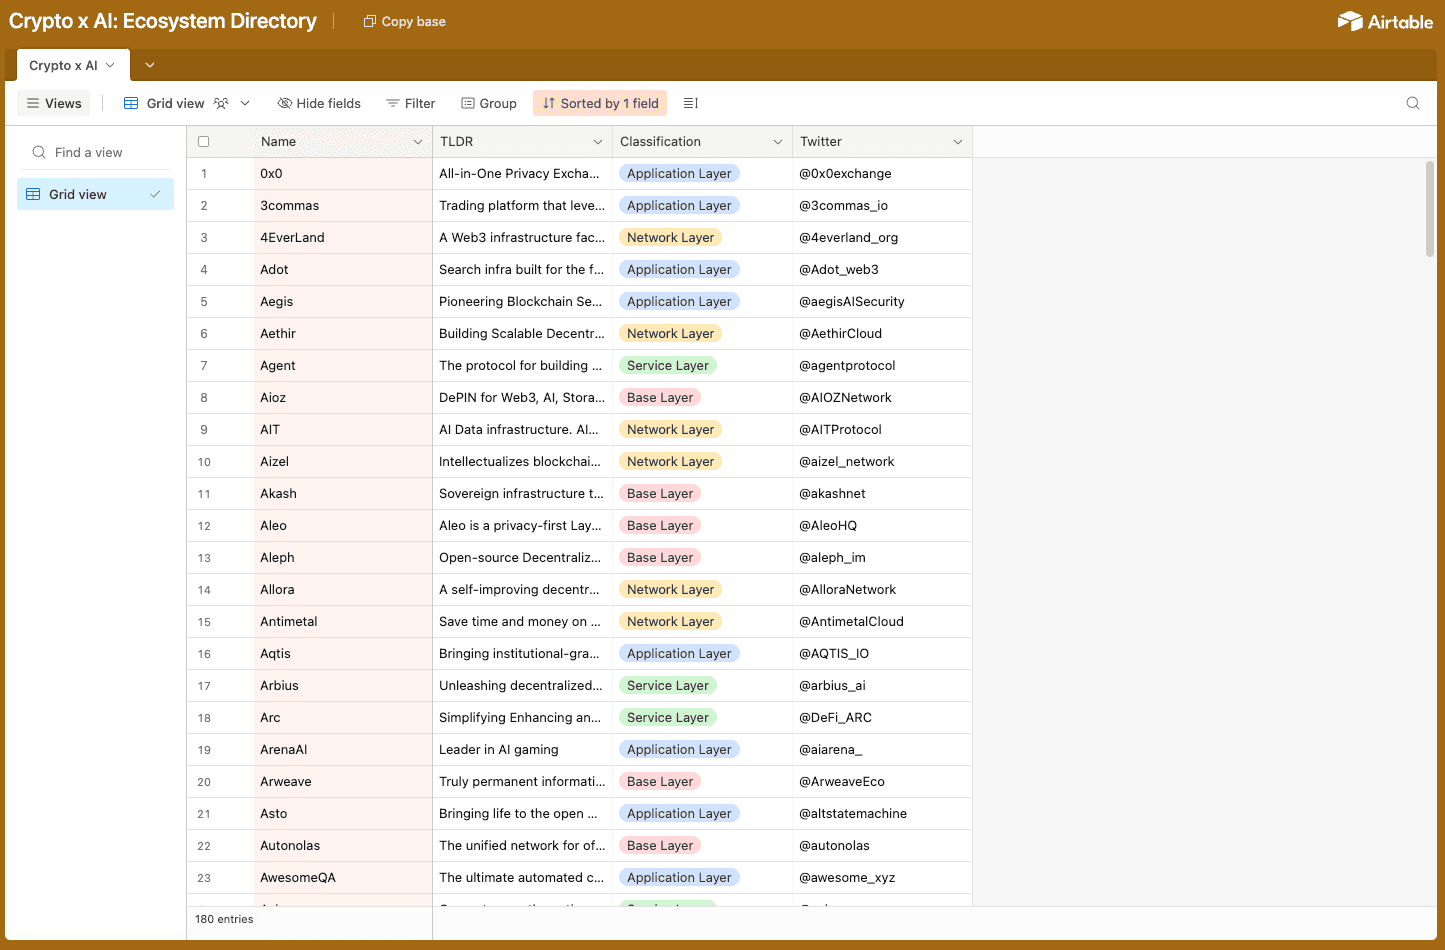Expand the tables list chevron beside tab
1445x950 pixels.
(150, 65)
